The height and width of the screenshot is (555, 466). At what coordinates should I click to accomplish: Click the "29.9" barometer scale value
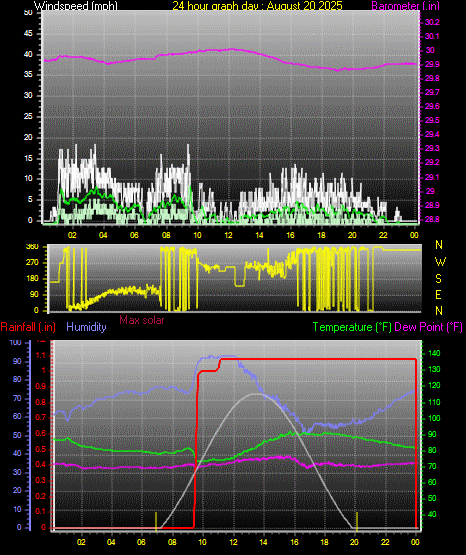pos(432,64)
